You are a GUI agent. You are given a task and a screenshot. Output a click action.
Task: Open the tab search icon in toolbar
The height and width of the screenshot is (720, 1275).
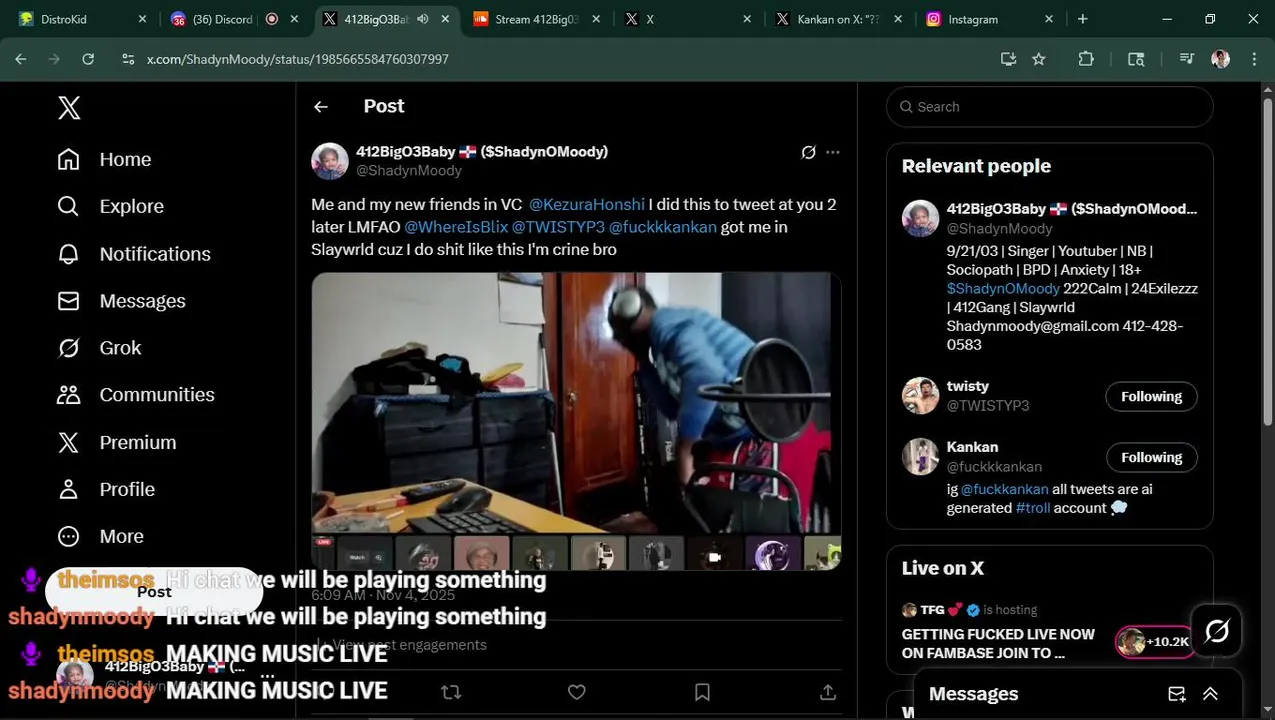point(1136,59)
